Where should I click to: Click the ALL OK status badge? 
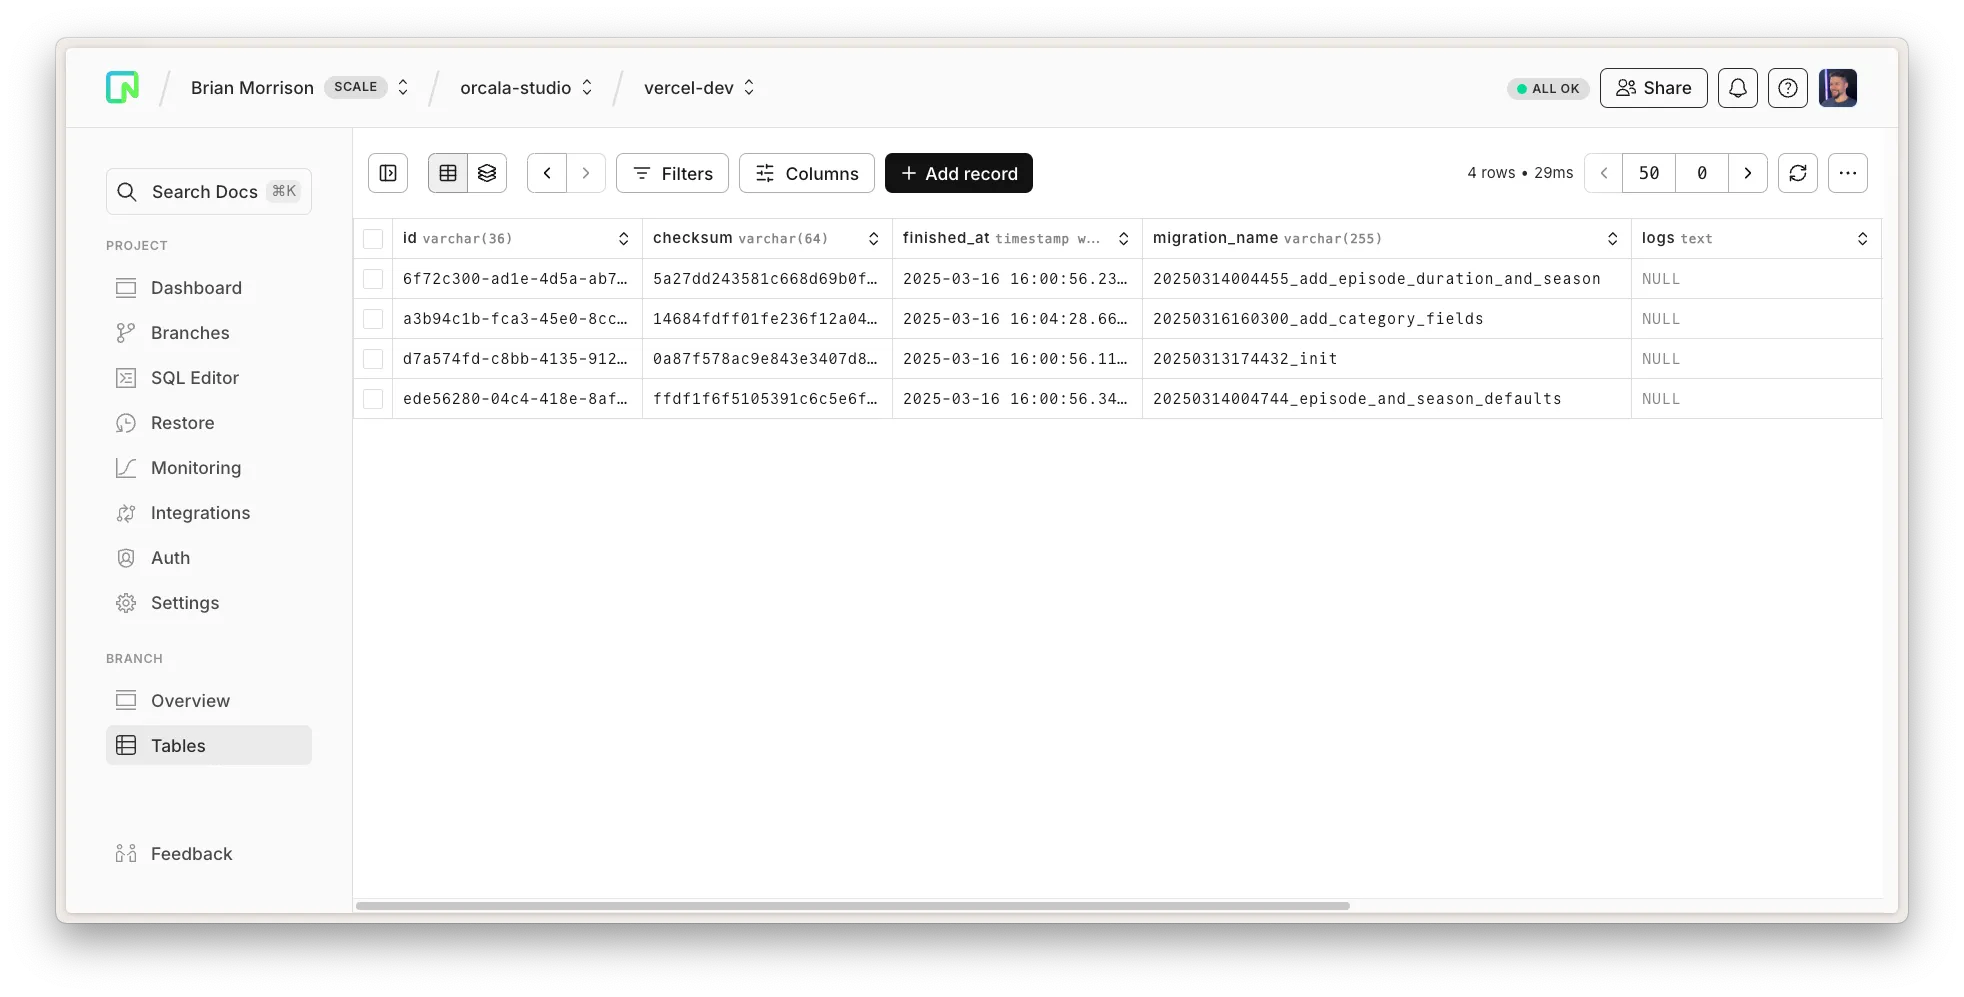click(x=1548, y=89)
